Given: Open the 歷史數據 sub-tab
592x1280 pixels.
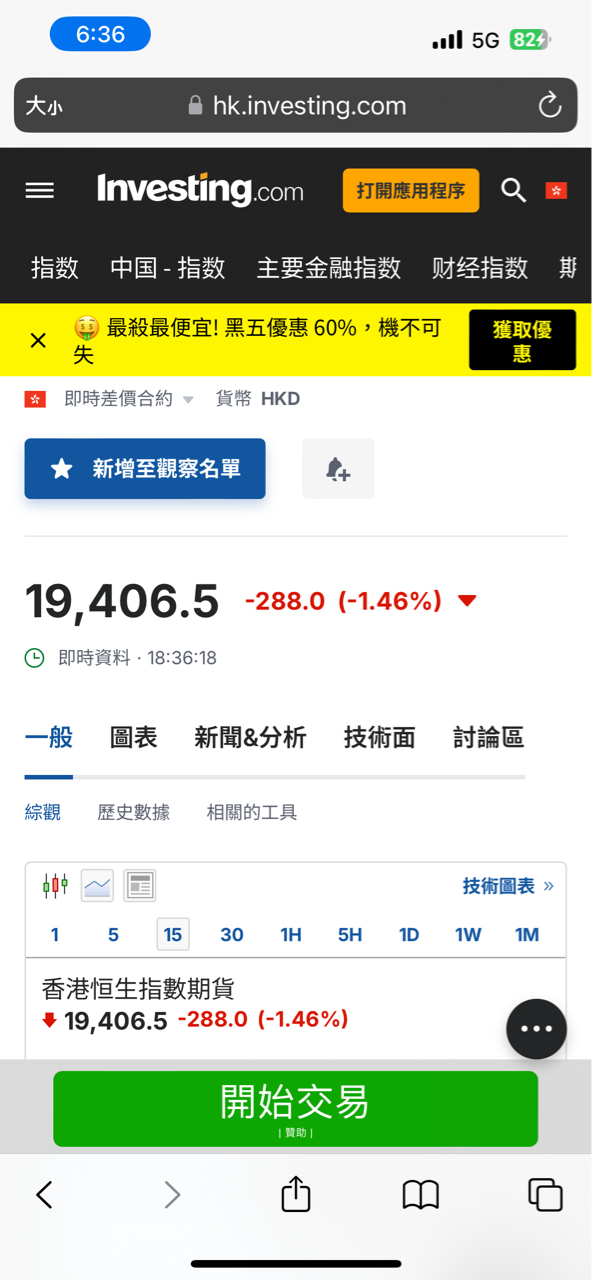Looking at the screenshot, I should [133, 812].
